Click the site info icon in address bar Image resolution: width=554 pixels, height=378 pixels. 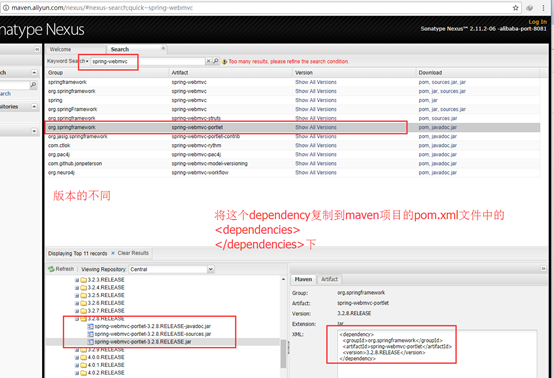tap(6, 8)
